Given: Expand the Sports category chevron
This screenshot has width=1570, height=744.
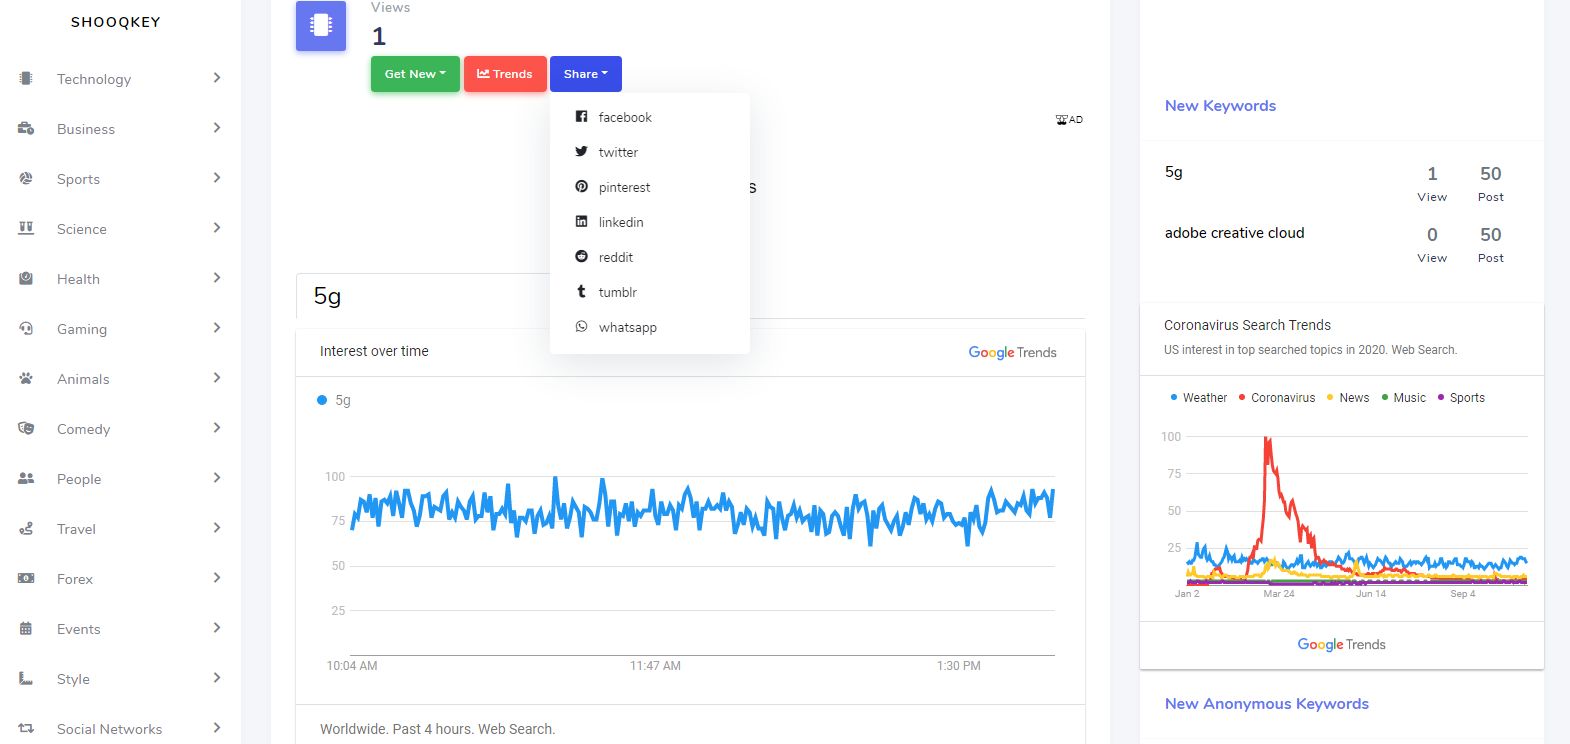Looking at the screenshot, I should (x=217, y=178).
